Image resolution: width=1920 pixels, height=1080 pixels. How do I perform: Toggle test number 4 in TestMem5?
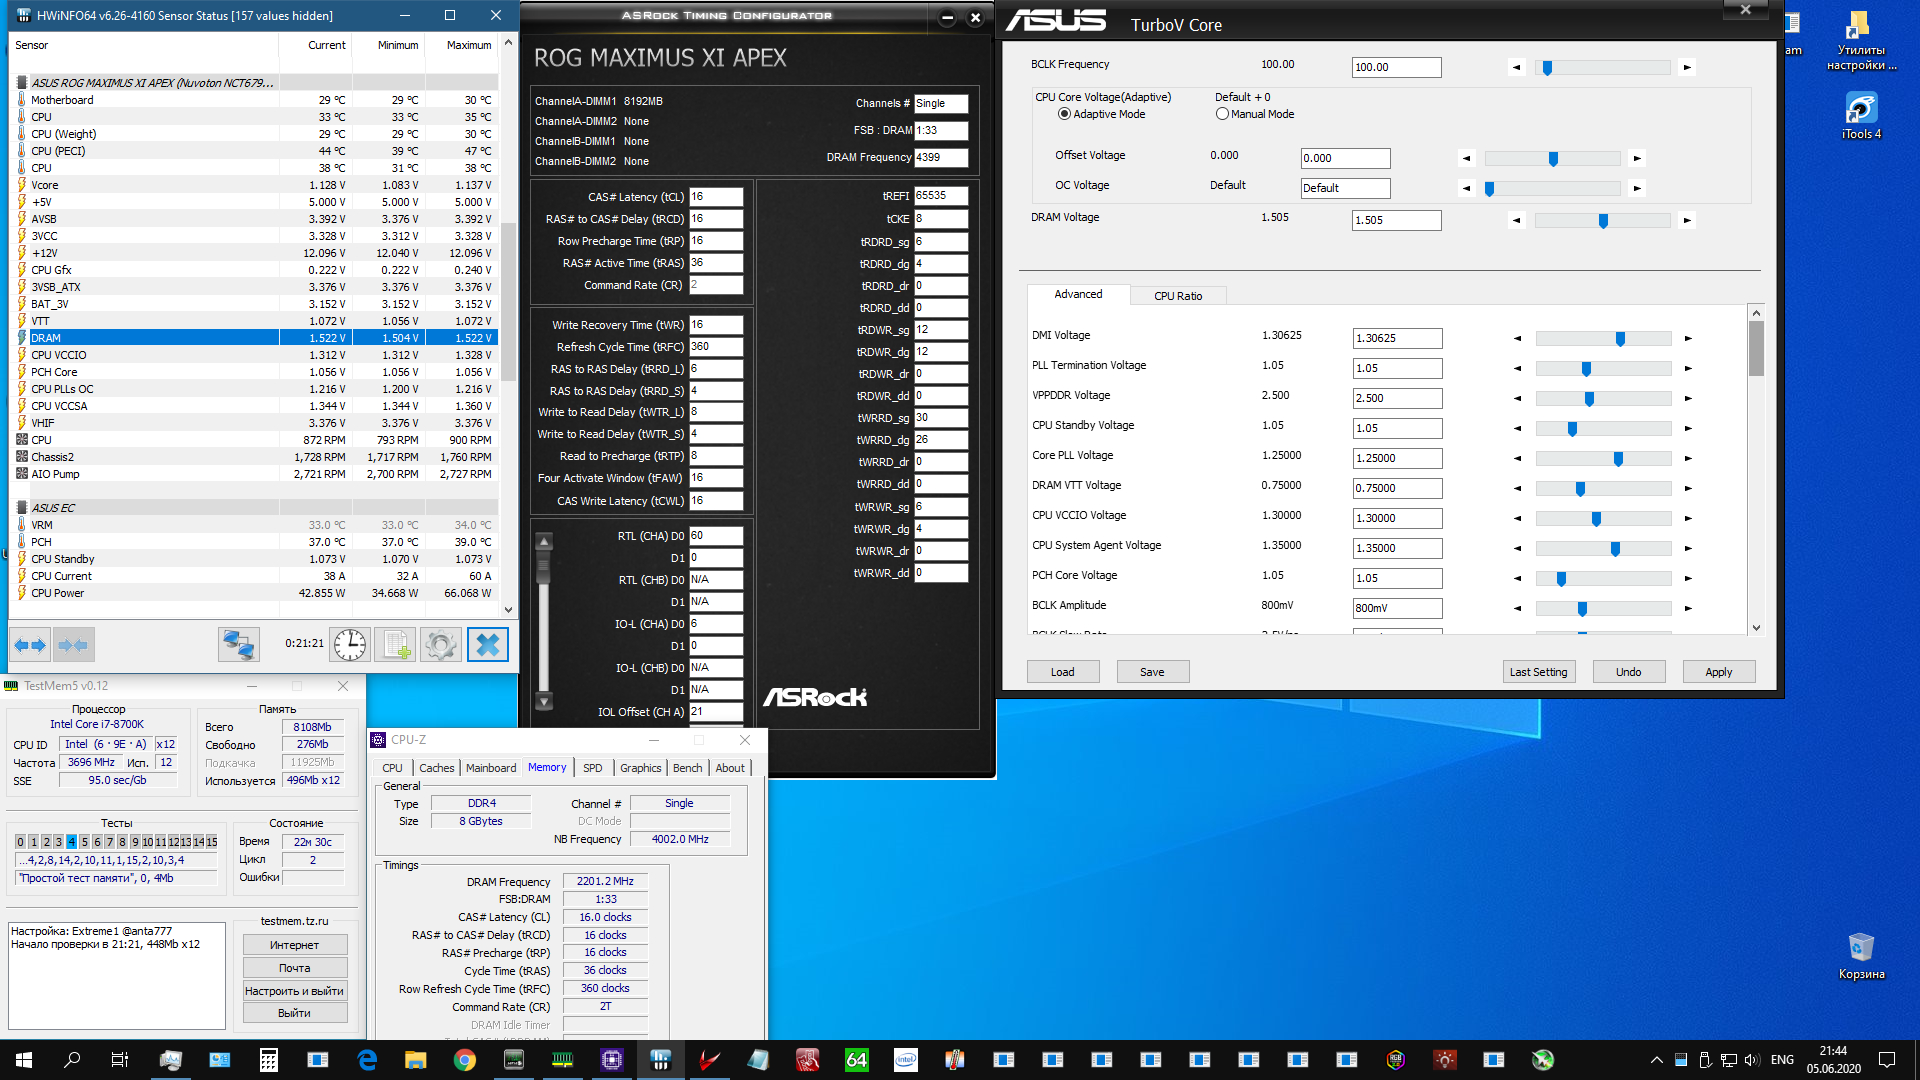click(x=71, y=842)
